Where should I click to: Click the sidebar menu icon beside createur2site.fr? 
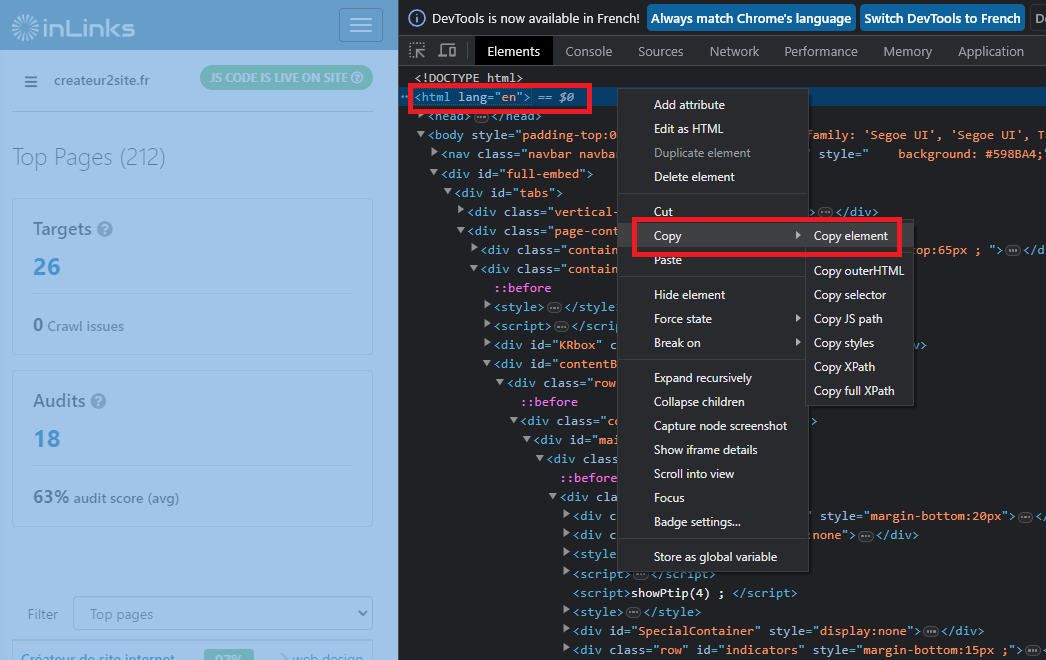point(31,82)
